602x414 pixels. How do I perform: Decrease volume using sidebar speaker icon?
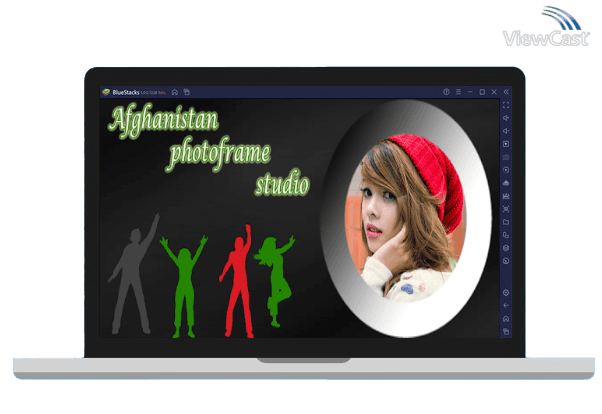[x=506, y=131]
